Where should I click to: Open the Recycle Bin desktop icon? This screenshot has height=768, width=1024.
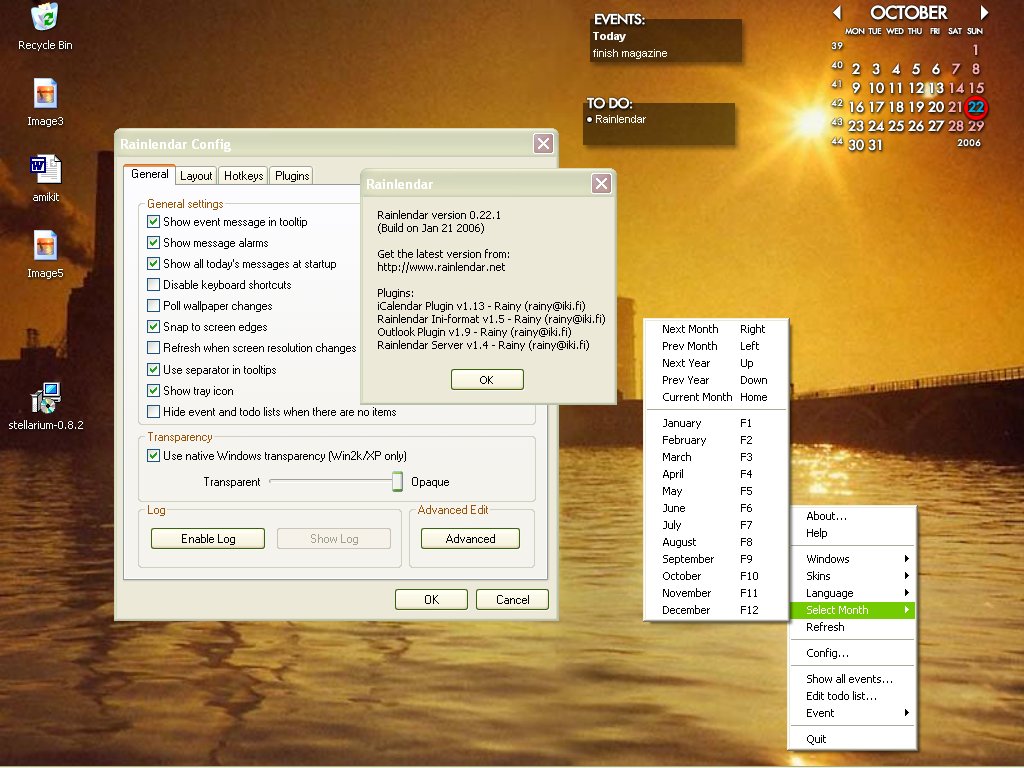tap(45, 18)
